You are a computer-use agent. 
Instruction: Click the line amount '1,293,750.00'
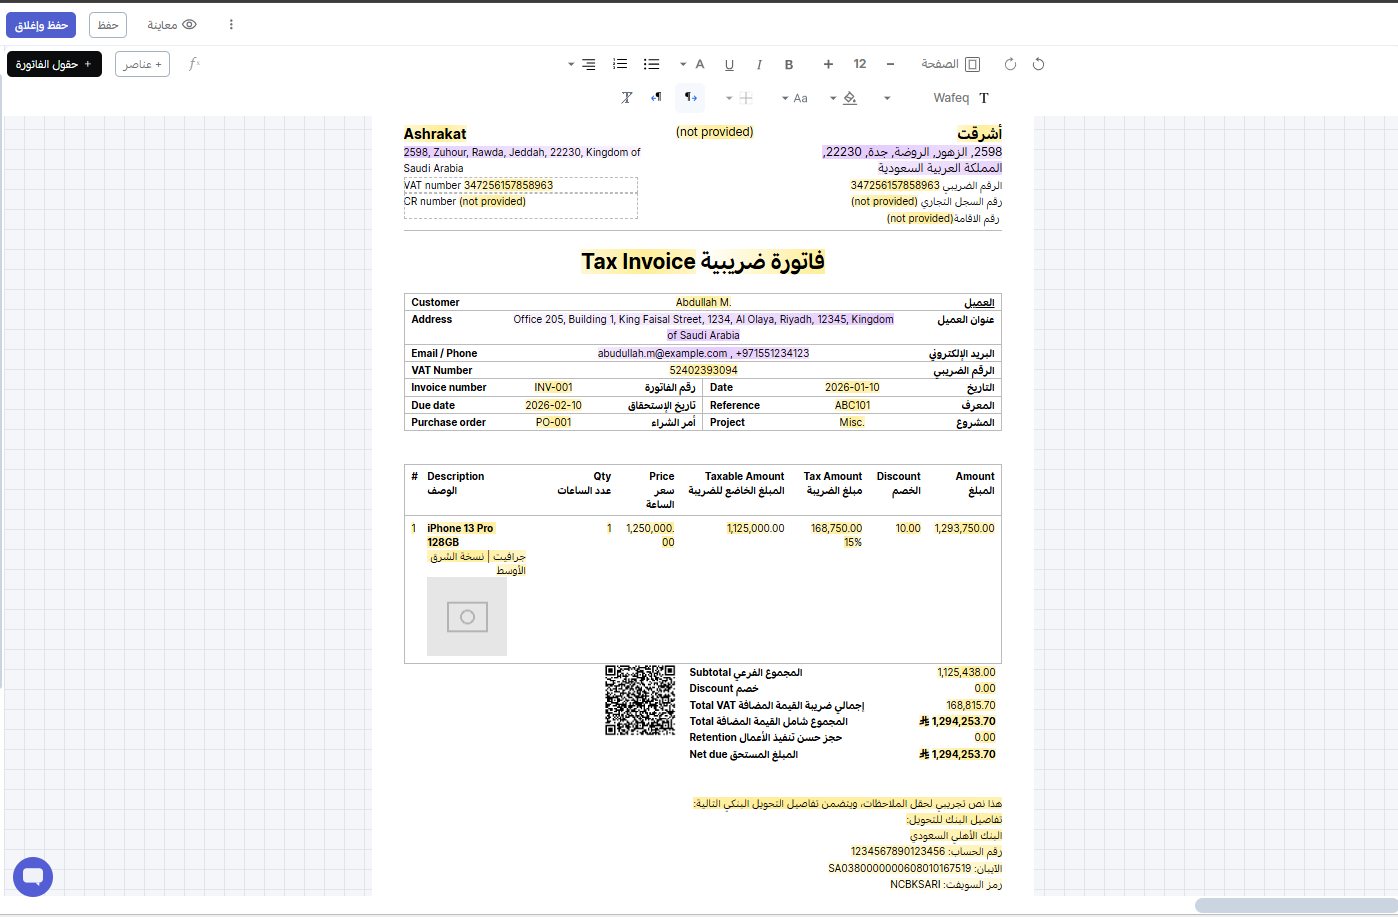coord(964,528)
